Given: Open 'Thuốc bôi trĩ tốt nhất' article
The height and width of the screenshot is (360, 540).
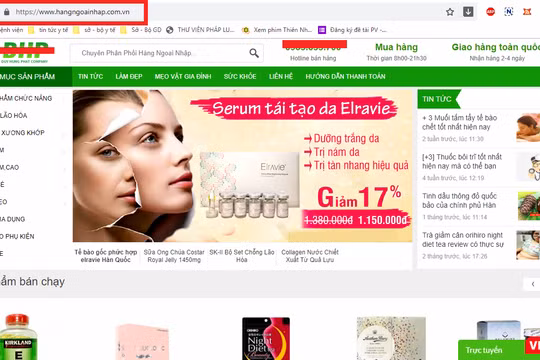Looking at the screenshot, I should [x=462, y=161].
